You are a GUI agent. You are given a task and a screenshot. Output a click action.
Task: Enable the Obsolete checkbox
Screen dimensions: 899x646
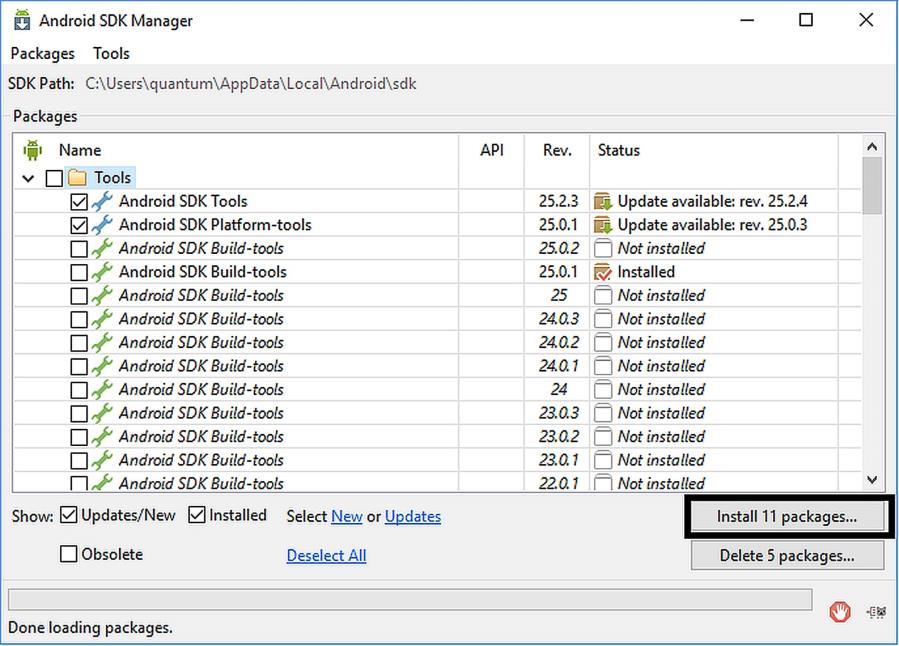[x=68, y=554]
